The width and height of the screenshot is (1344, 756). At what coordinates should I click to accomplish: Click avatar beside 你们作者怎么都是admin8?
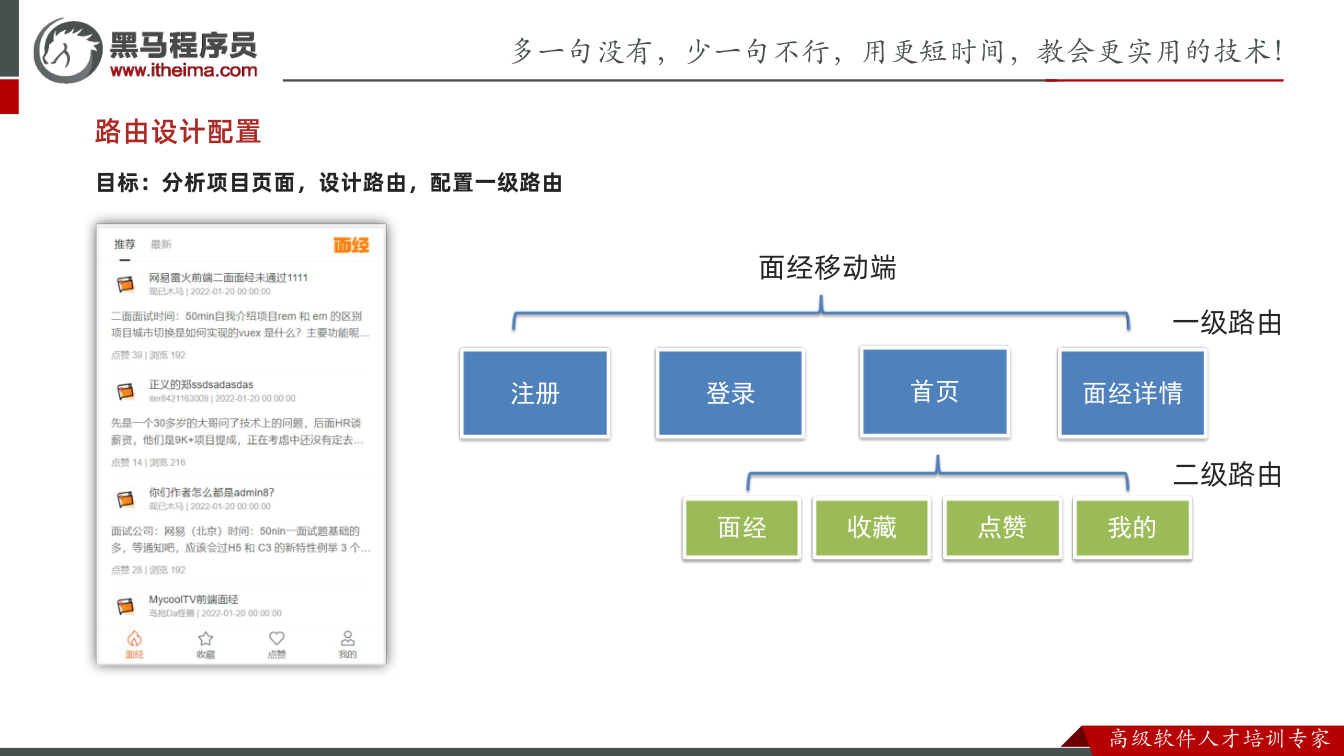click(126, 499)
